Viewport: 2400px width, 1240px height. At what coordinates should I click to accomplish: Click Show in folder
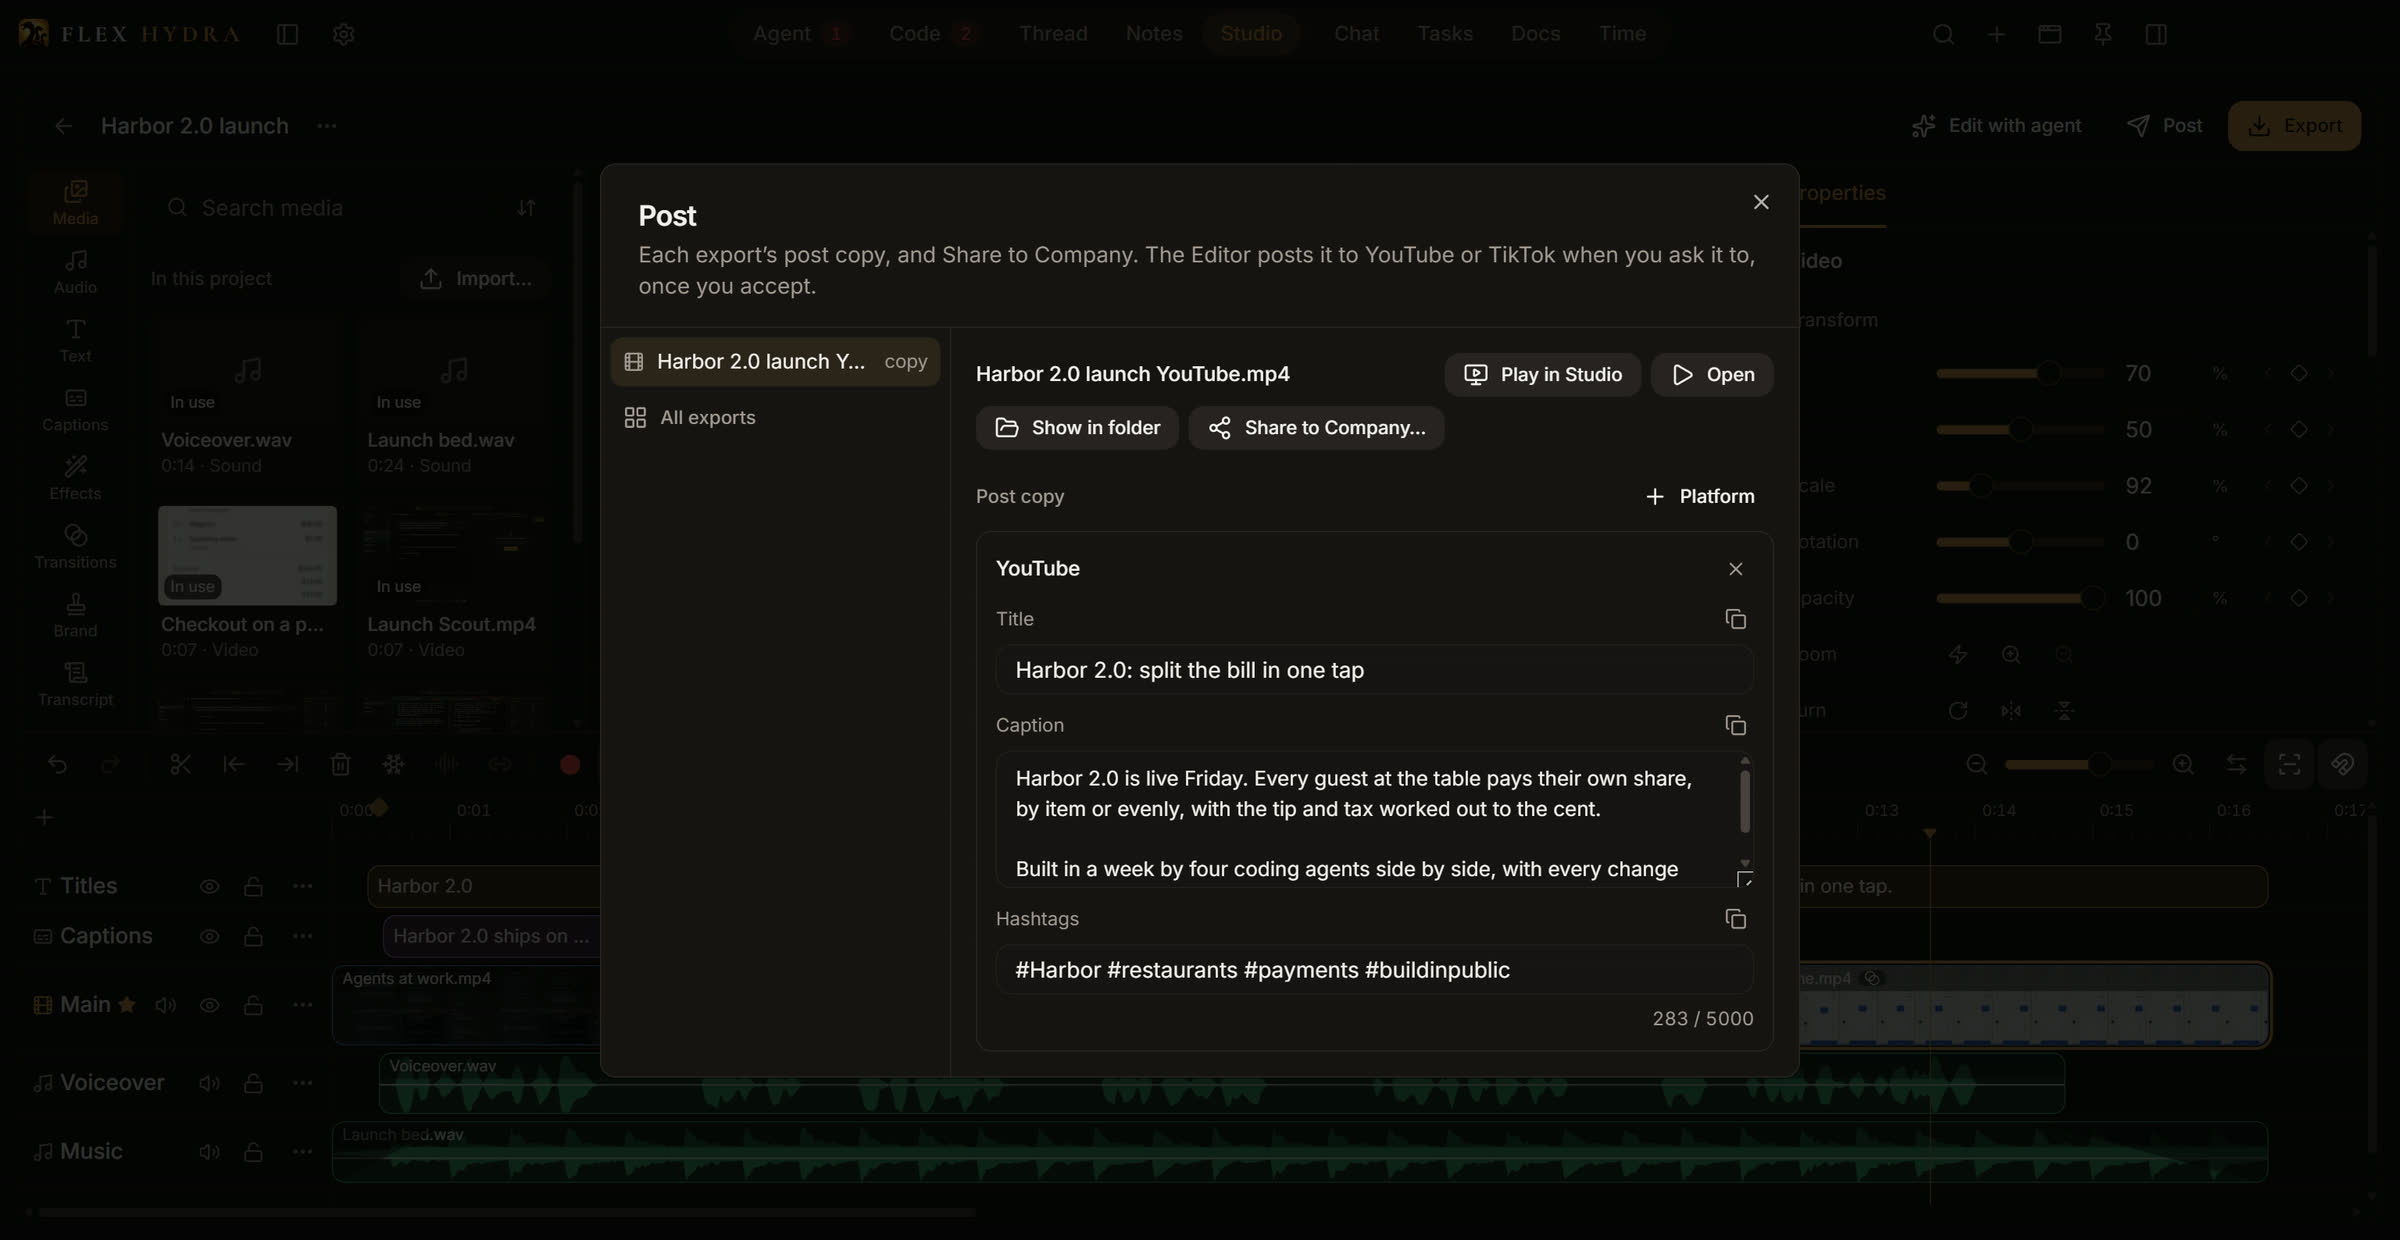tap(1077, 428)
